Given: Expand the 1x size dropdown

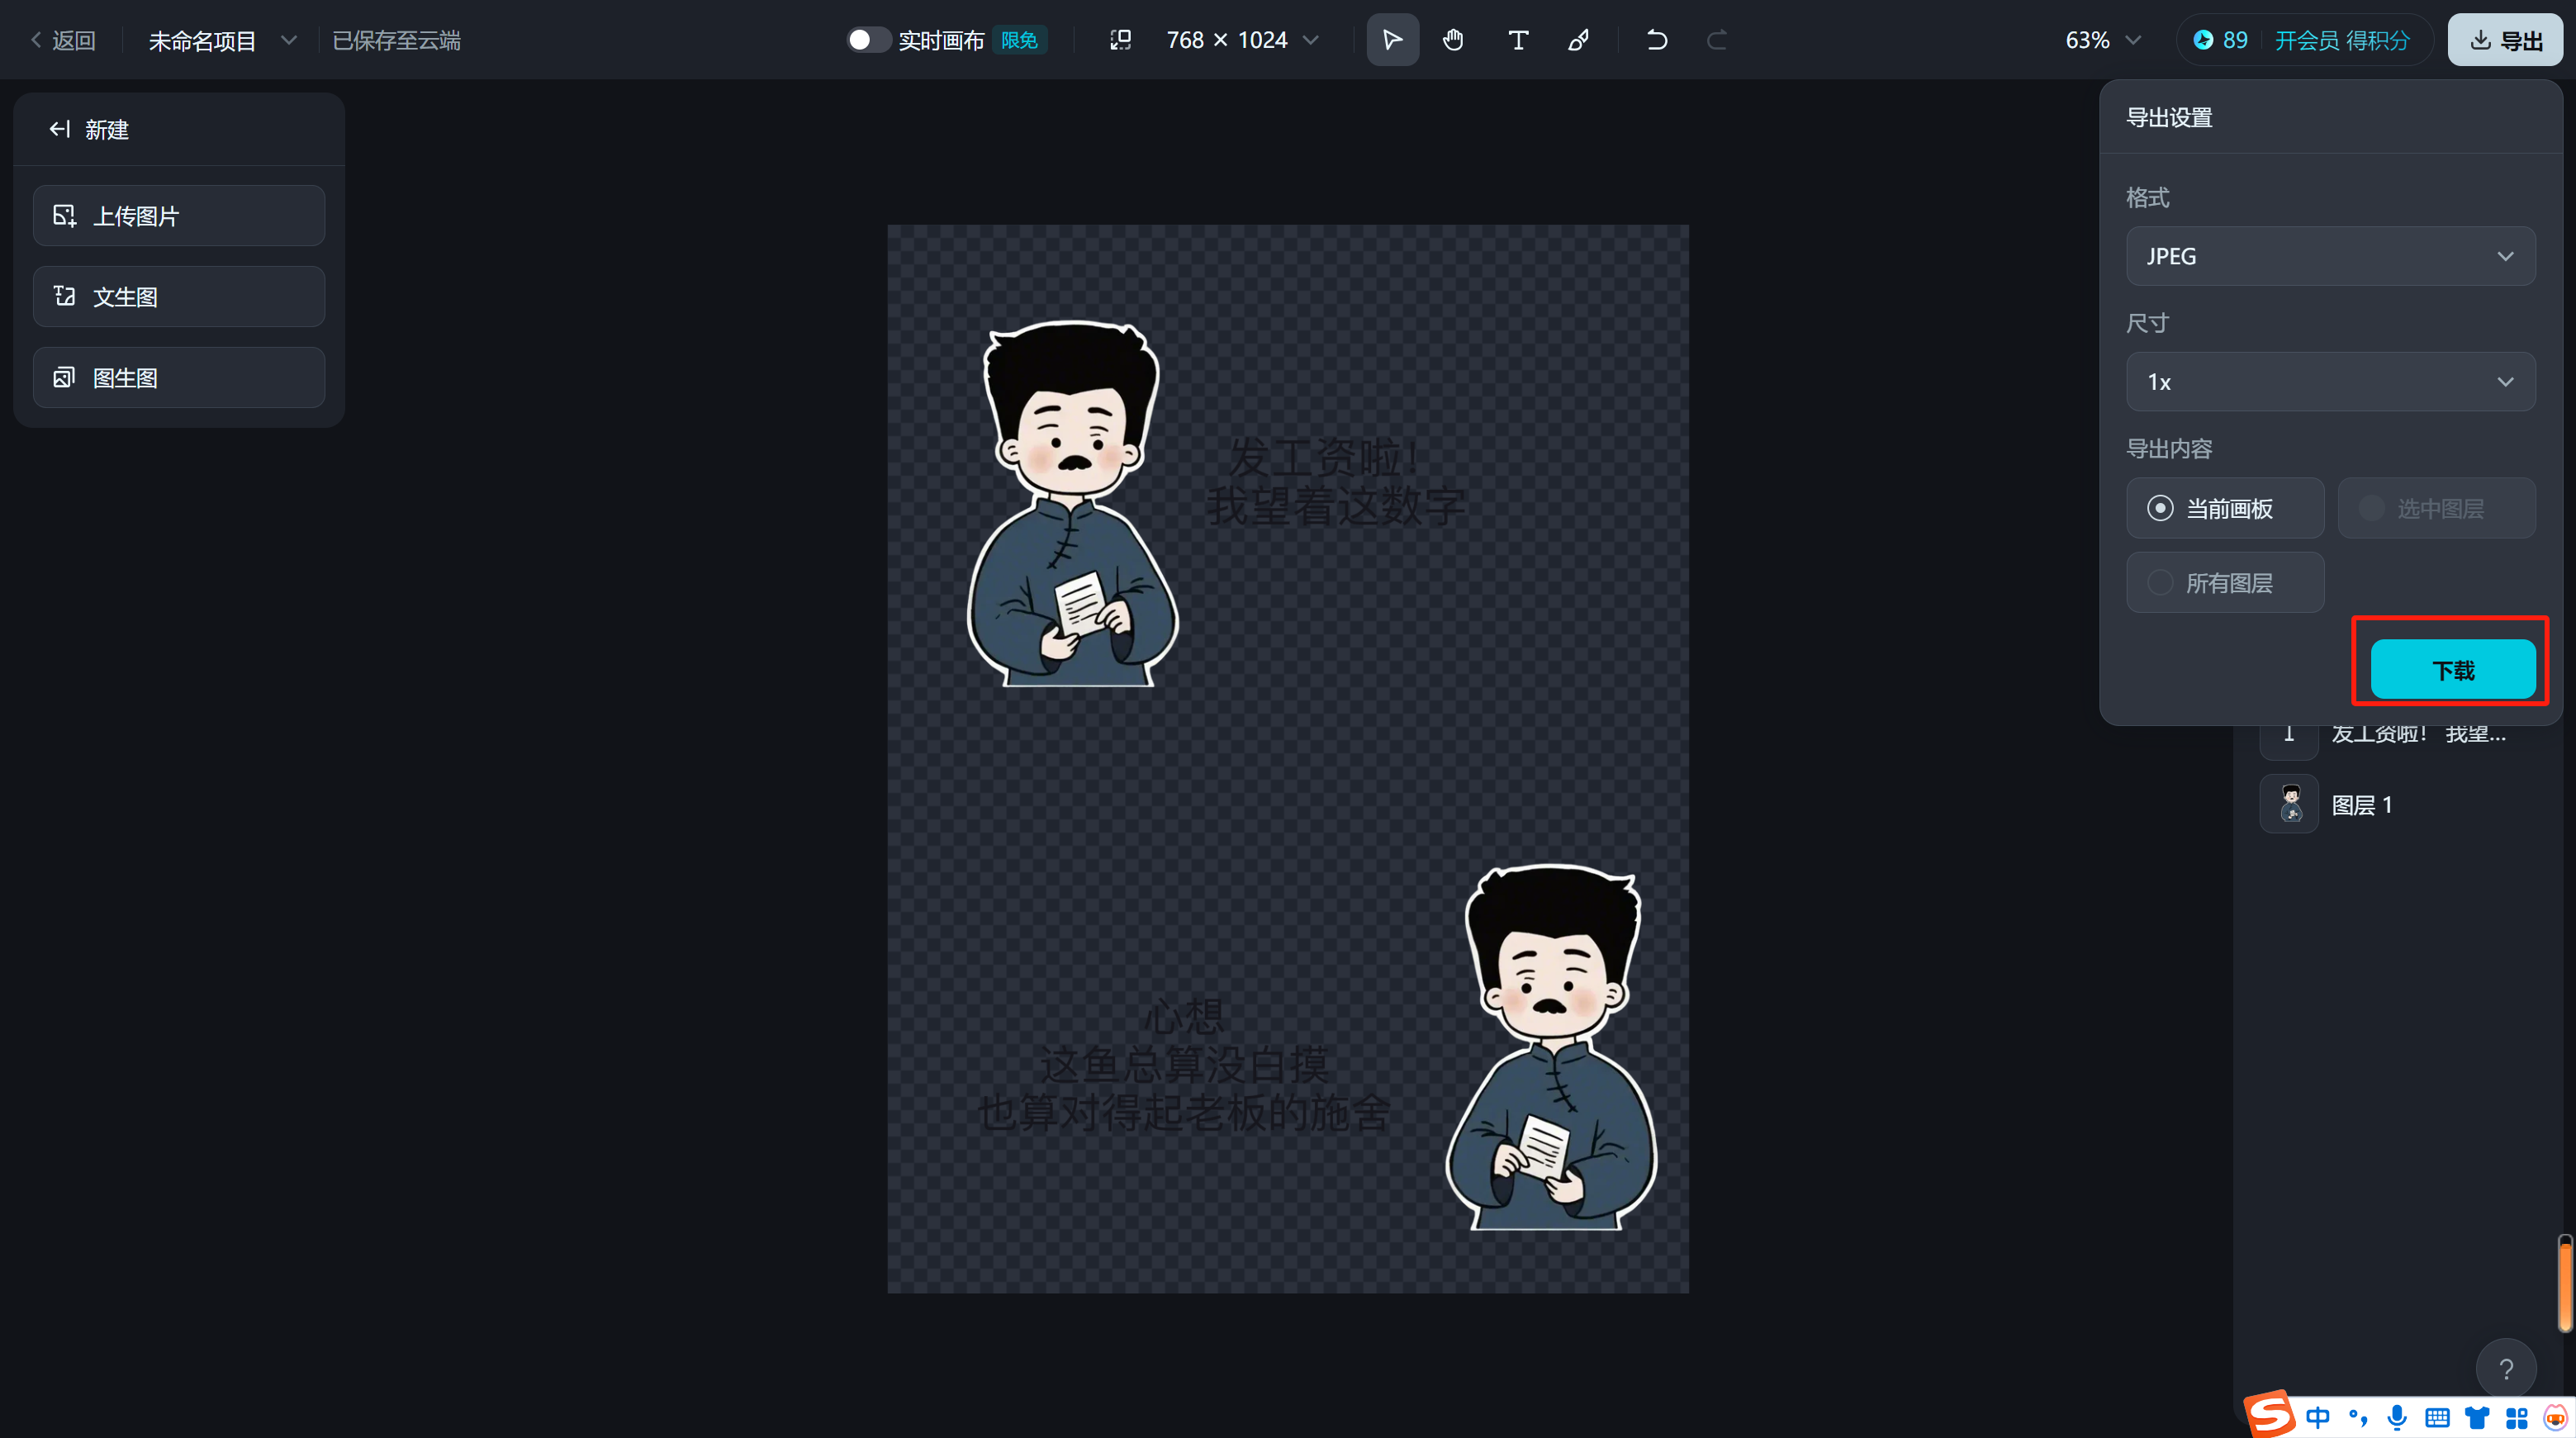Looking at the screenshot, I should point(2329,382).
